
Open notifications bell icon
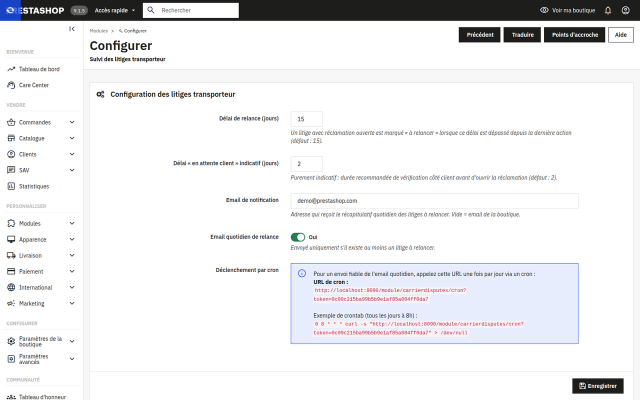tap(608, 10)
